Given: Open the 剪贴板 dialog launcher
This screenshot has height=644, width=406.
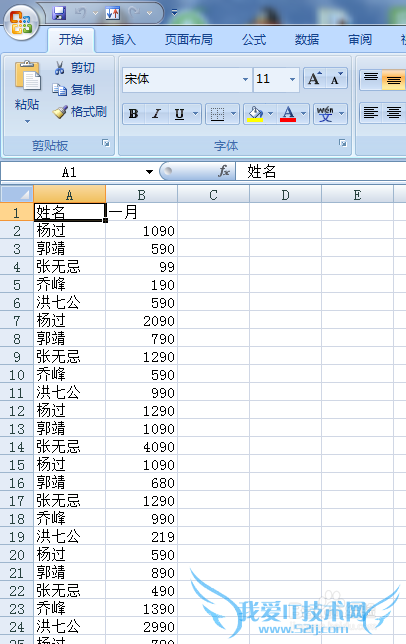Looking at the screenshot, I should 106,143.
